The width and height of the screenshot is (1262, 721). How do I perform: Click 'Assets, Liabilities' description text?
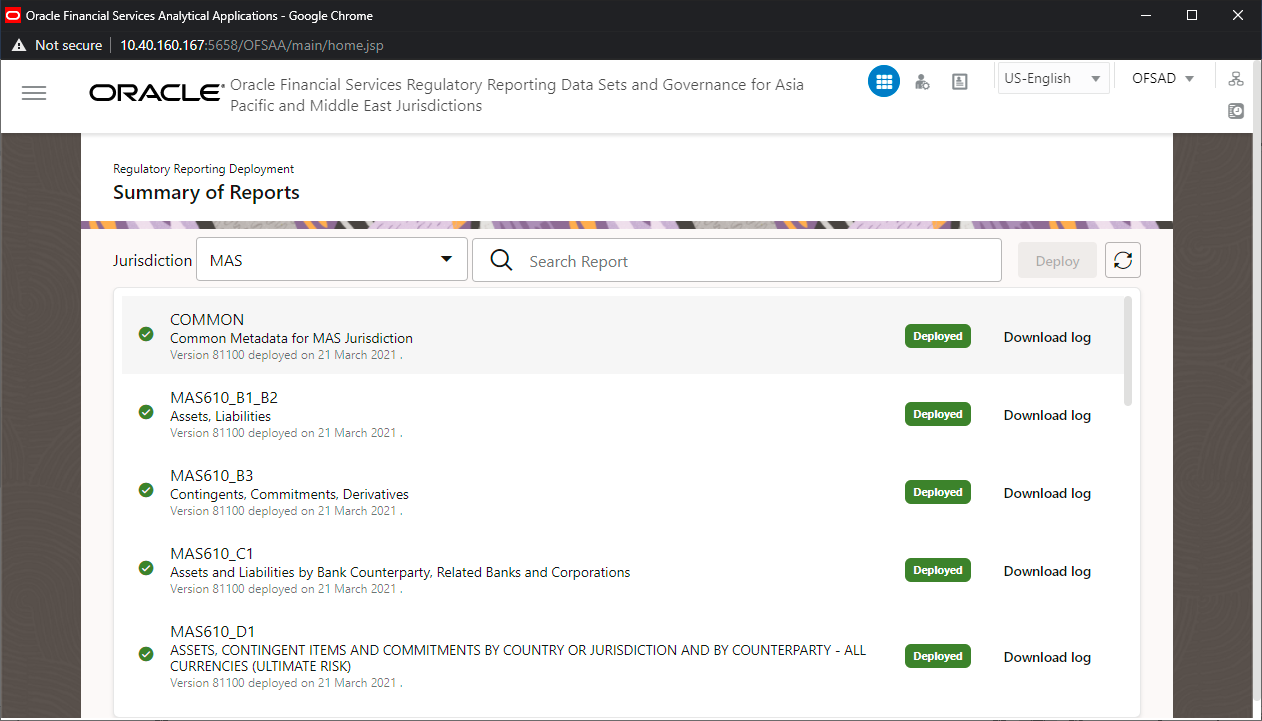coord(220,416)
